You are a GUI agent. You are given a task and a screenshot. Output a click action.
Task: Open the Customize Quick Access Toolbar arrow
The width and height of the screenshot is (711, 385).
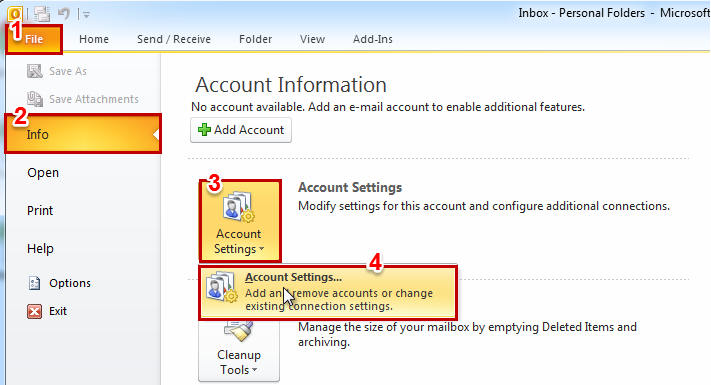click(x=86, y=15)
